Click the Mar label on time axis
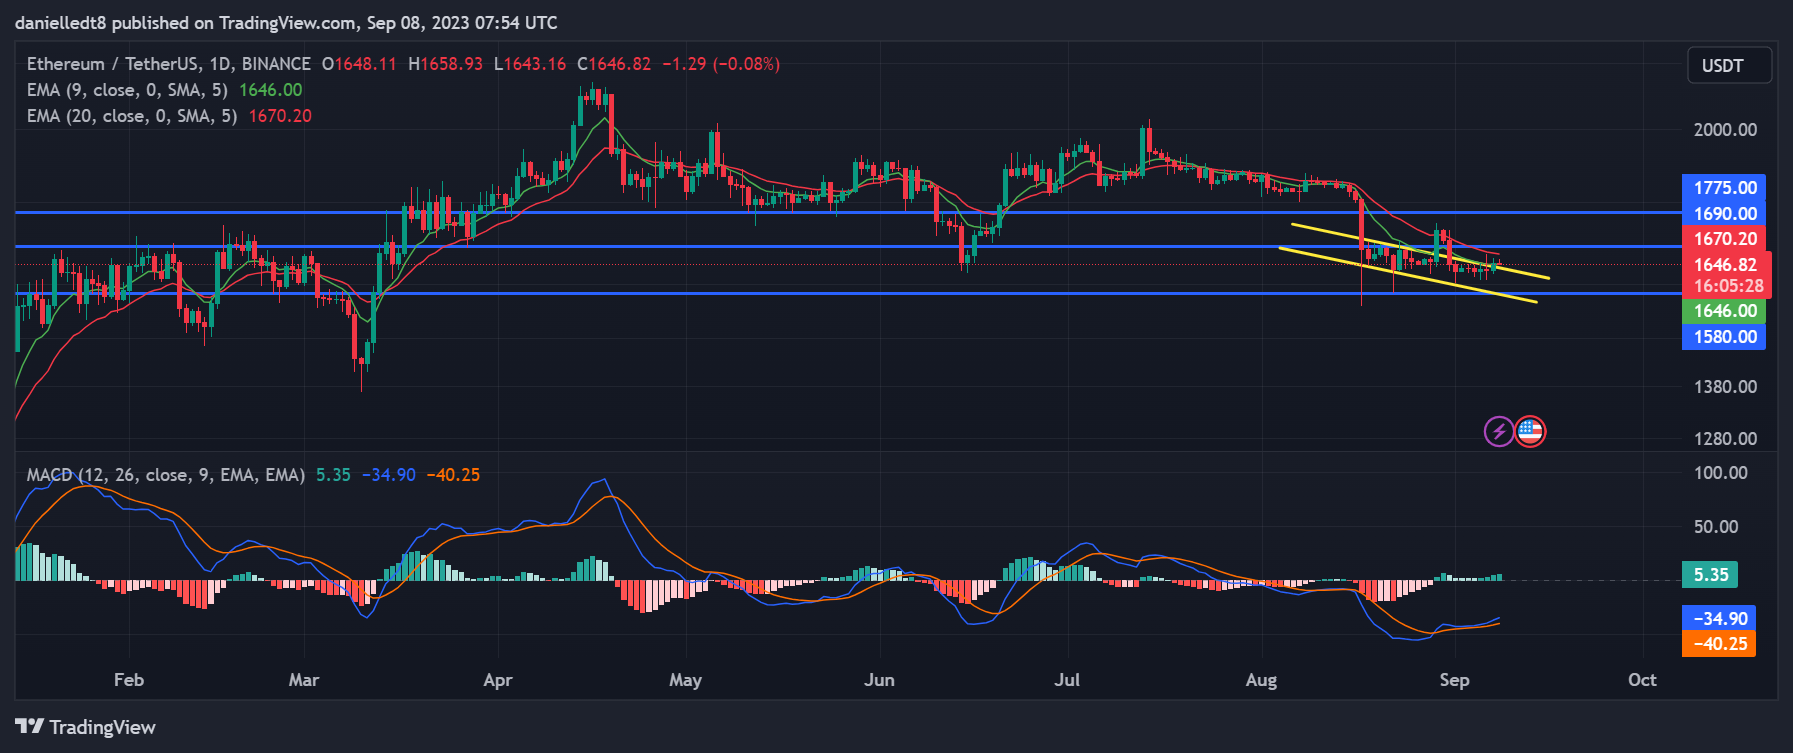1793x753 pixels. coord(304,680)
